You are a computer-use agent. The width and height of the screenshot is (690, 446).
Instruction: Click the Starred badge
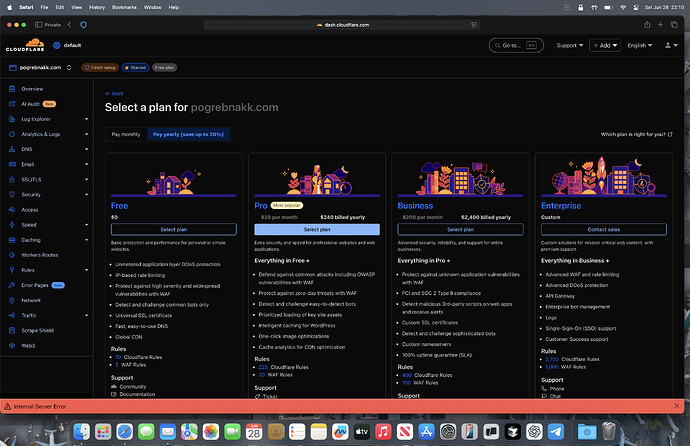136,68
